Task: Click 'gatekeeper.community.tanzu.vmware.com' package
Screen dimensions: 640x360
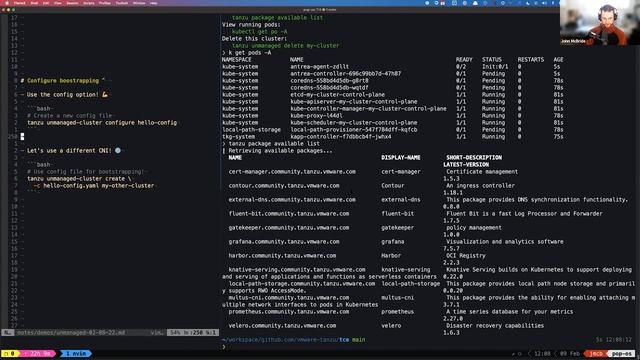Action: (x=289, y=228)
